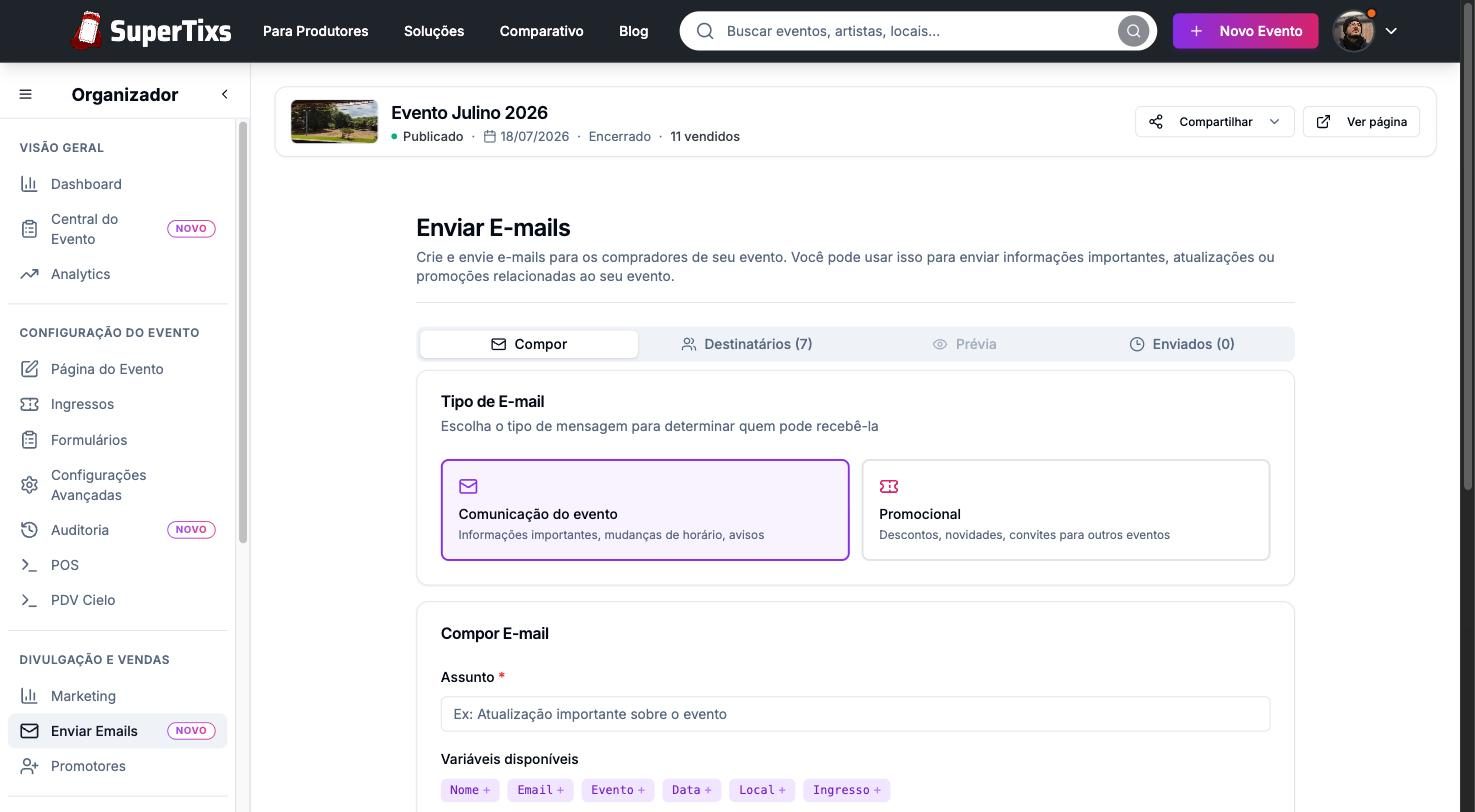1475x812 pixels.
Task: Switch to the Prévia tab
Action: tap(965, 344)
